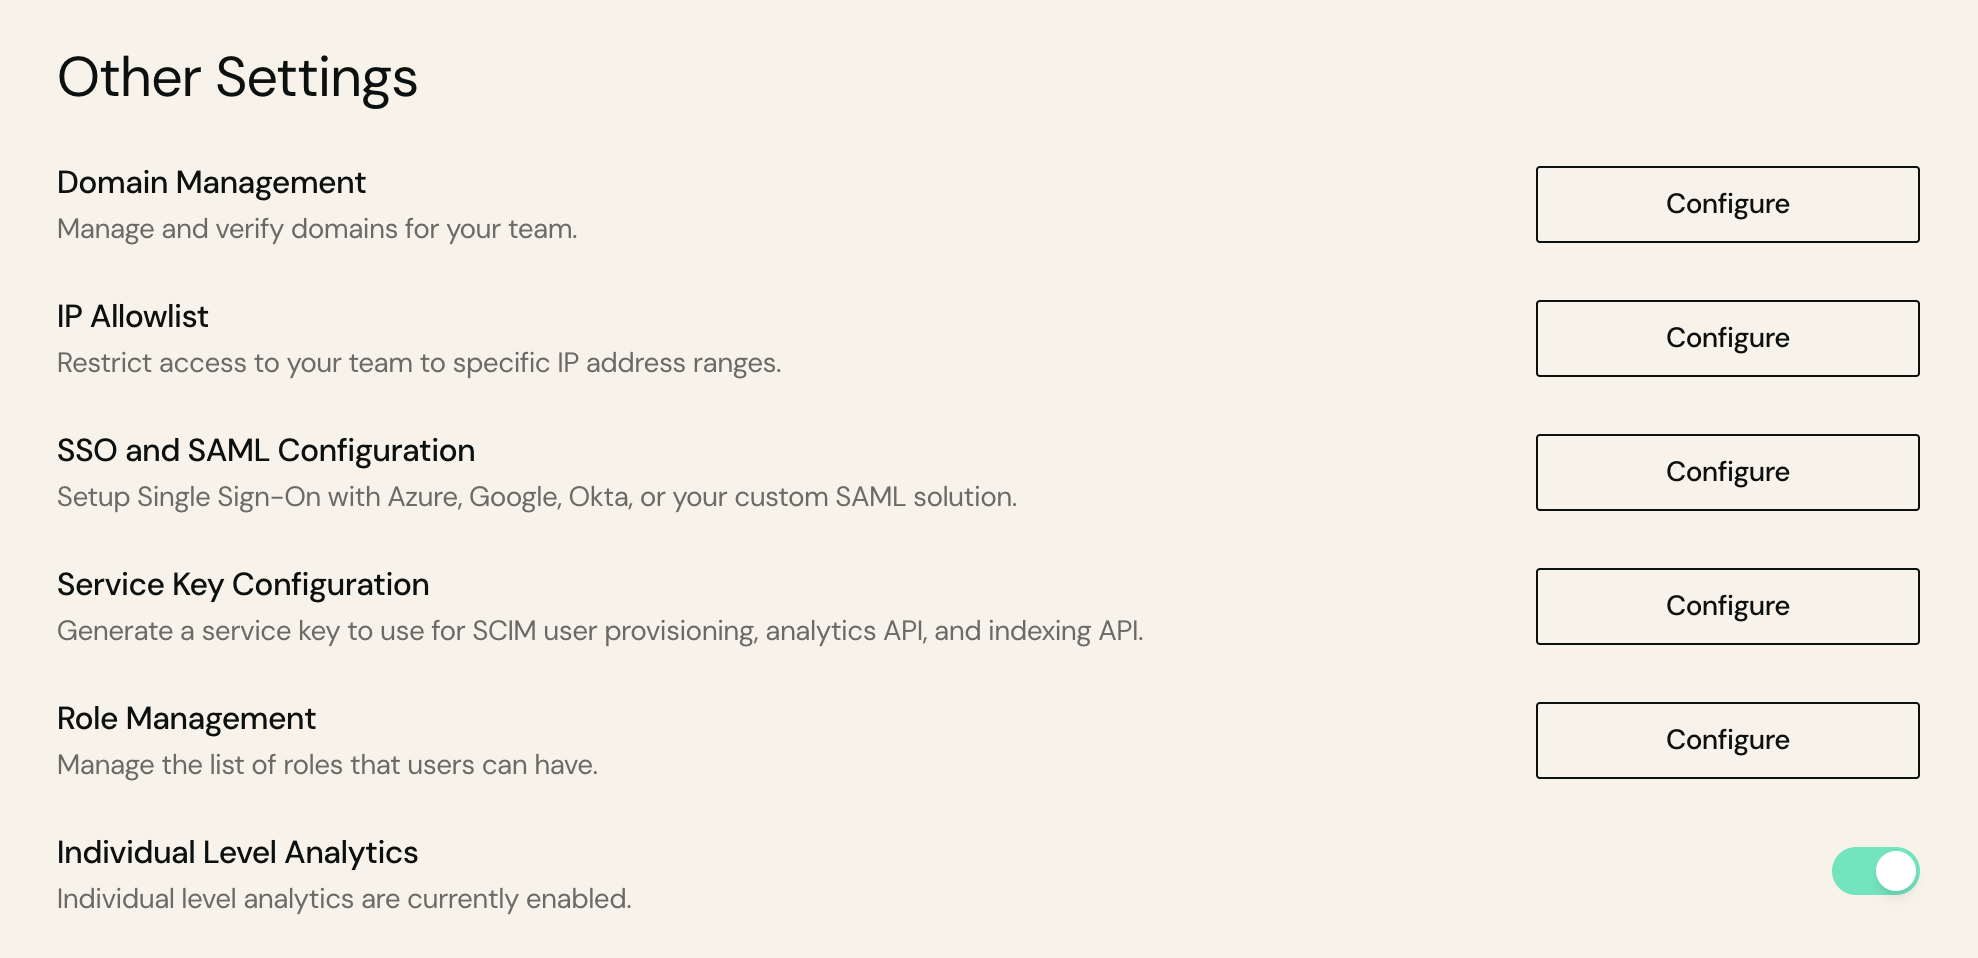The width and height of the screenshot is (1978, 958).
Task: Select the SSO and SAML Configuration title
Action: point(265,451)
